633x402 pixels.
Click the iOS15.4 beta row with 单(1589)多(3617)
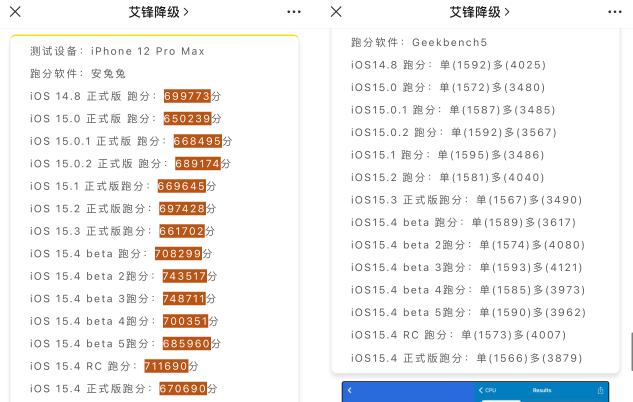tap(463, 222)
